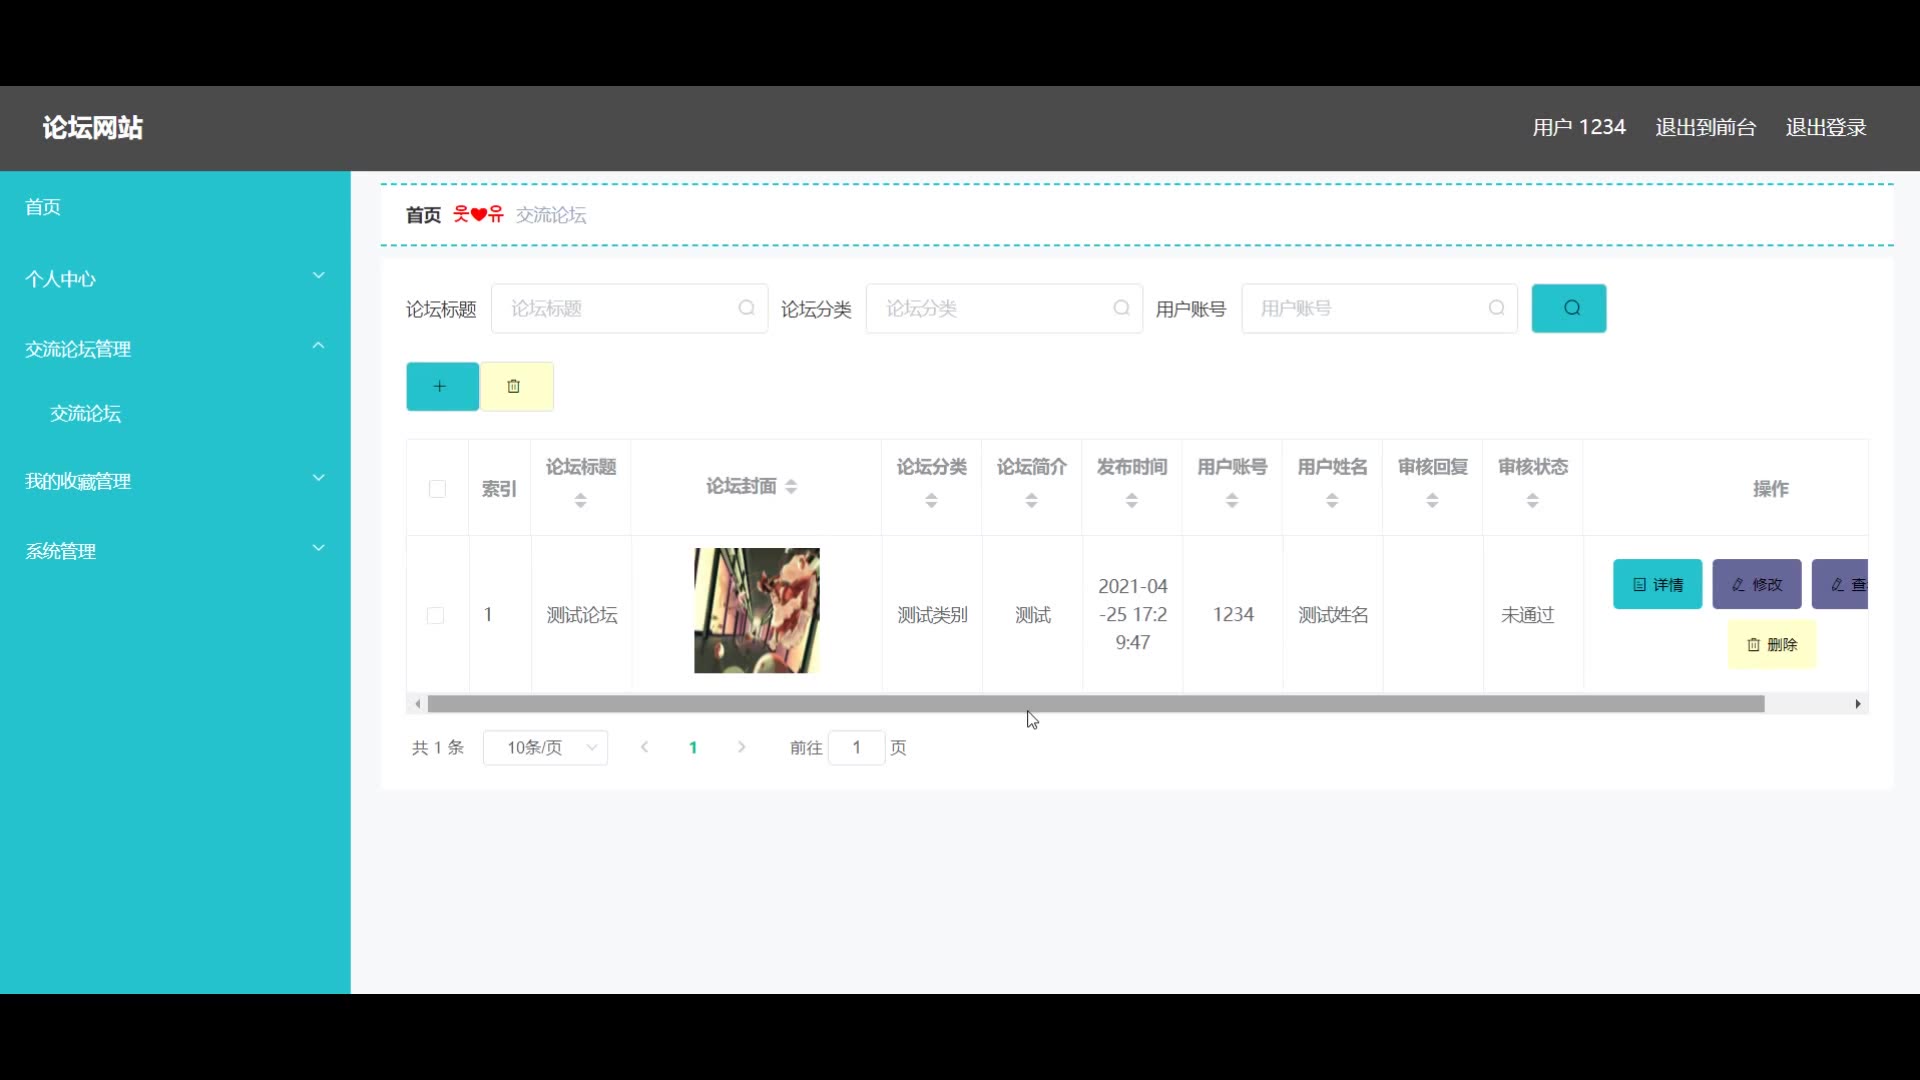Screen dimensions: 1920x1080
Task: Go to 首页 in the sidebar
Action: tap(43, 207)
